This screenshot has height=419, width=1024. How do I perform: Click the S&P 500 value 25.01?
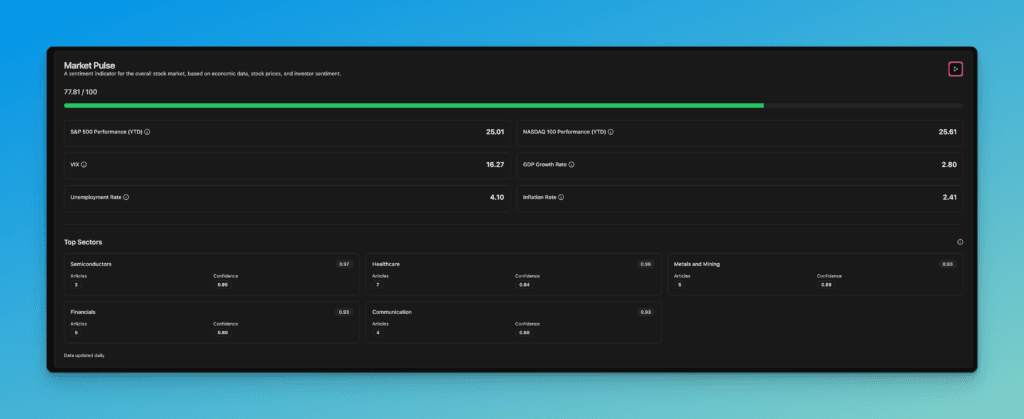click(x=494, y=131)
